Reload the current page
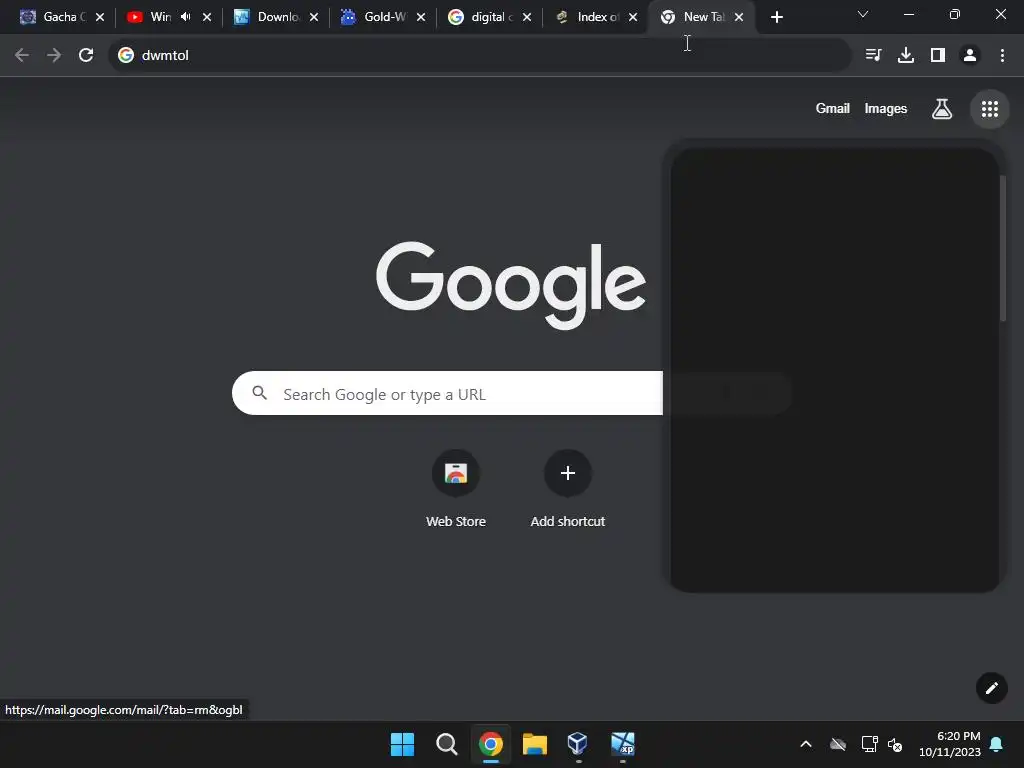Screen dimensions: 1024x768 86,56
